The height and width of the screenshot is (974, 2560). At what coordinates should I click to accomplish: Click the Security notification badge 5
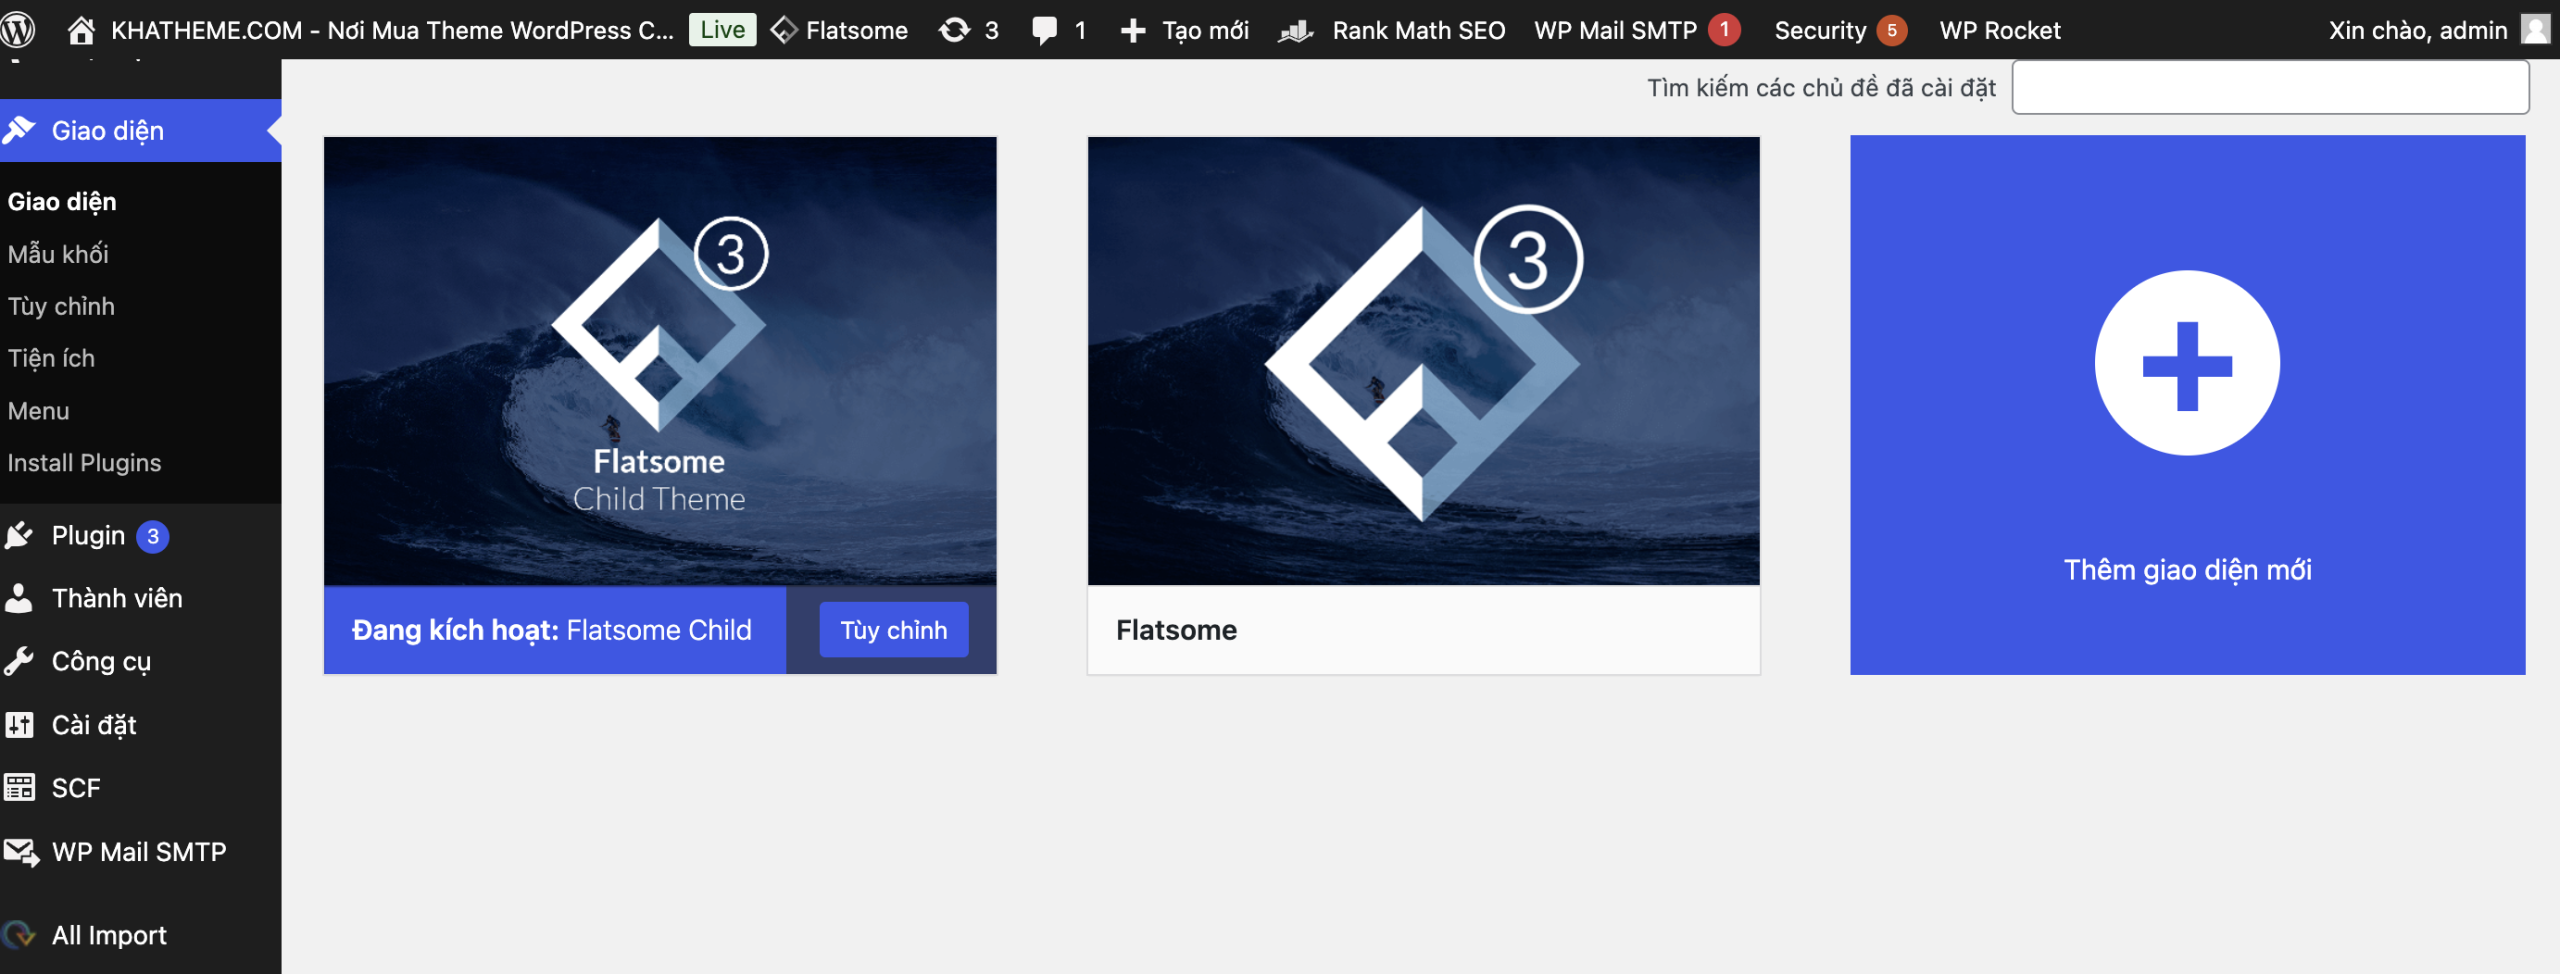(1891, 30)
